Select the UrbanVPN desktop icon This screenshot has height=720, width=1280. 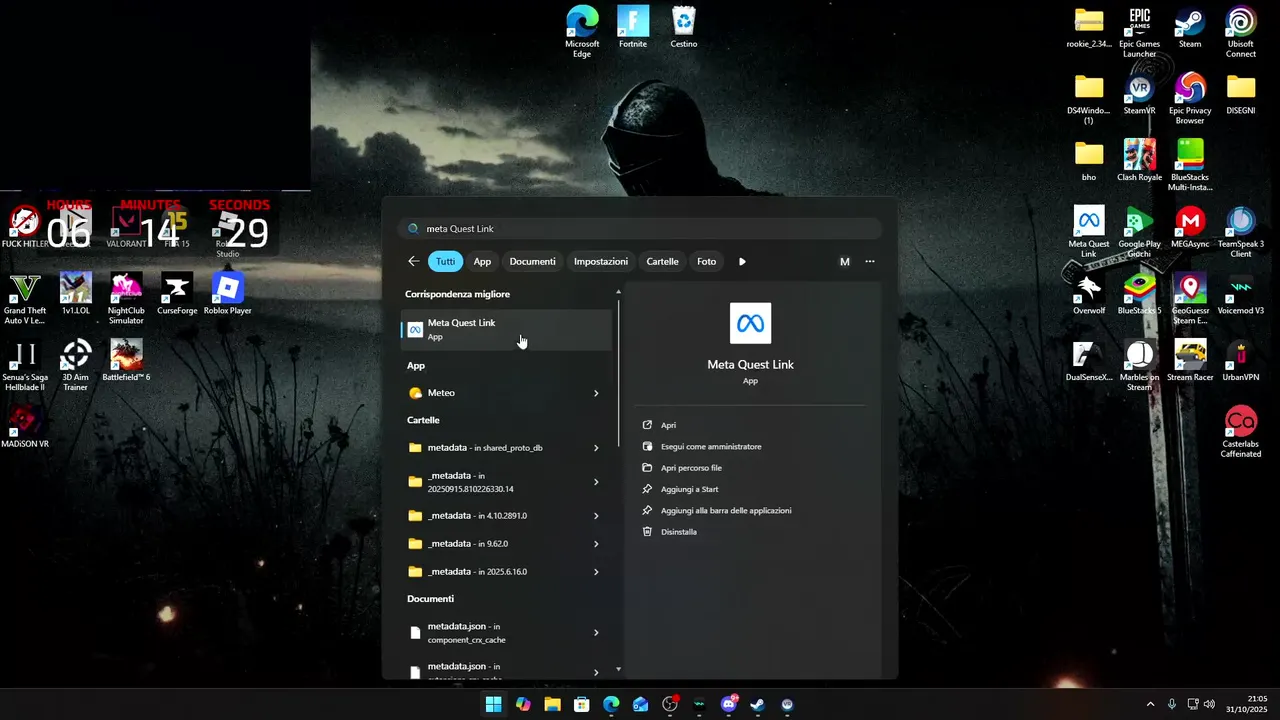point(1241,361)
